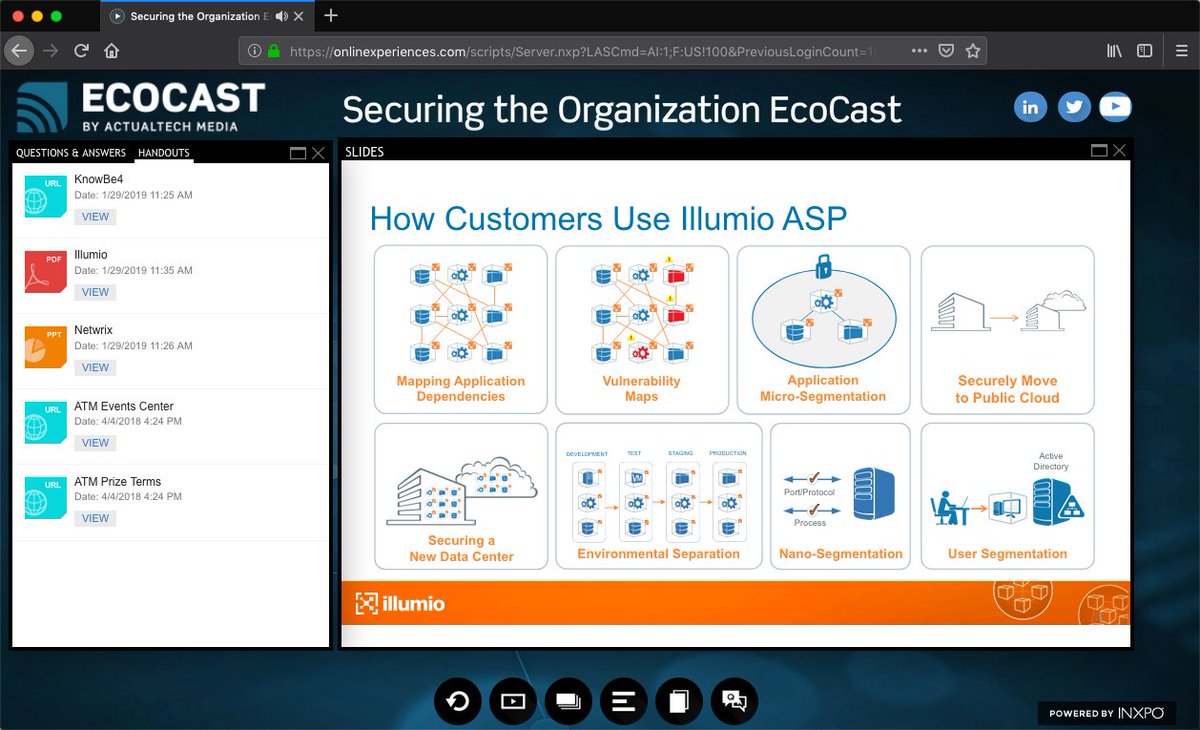Open the YouTube social link
The image size is (1200, 730).
coord(1115,106)
